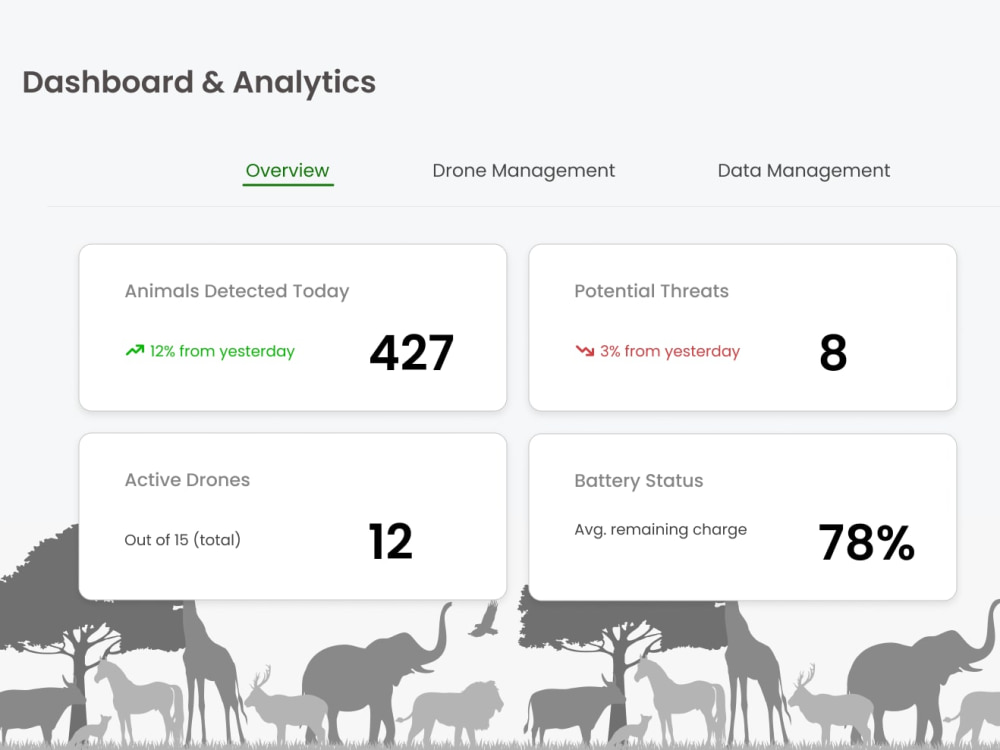Click the Avg. remaining charge text
This screenshot has height=750, width=1000.
660,530
